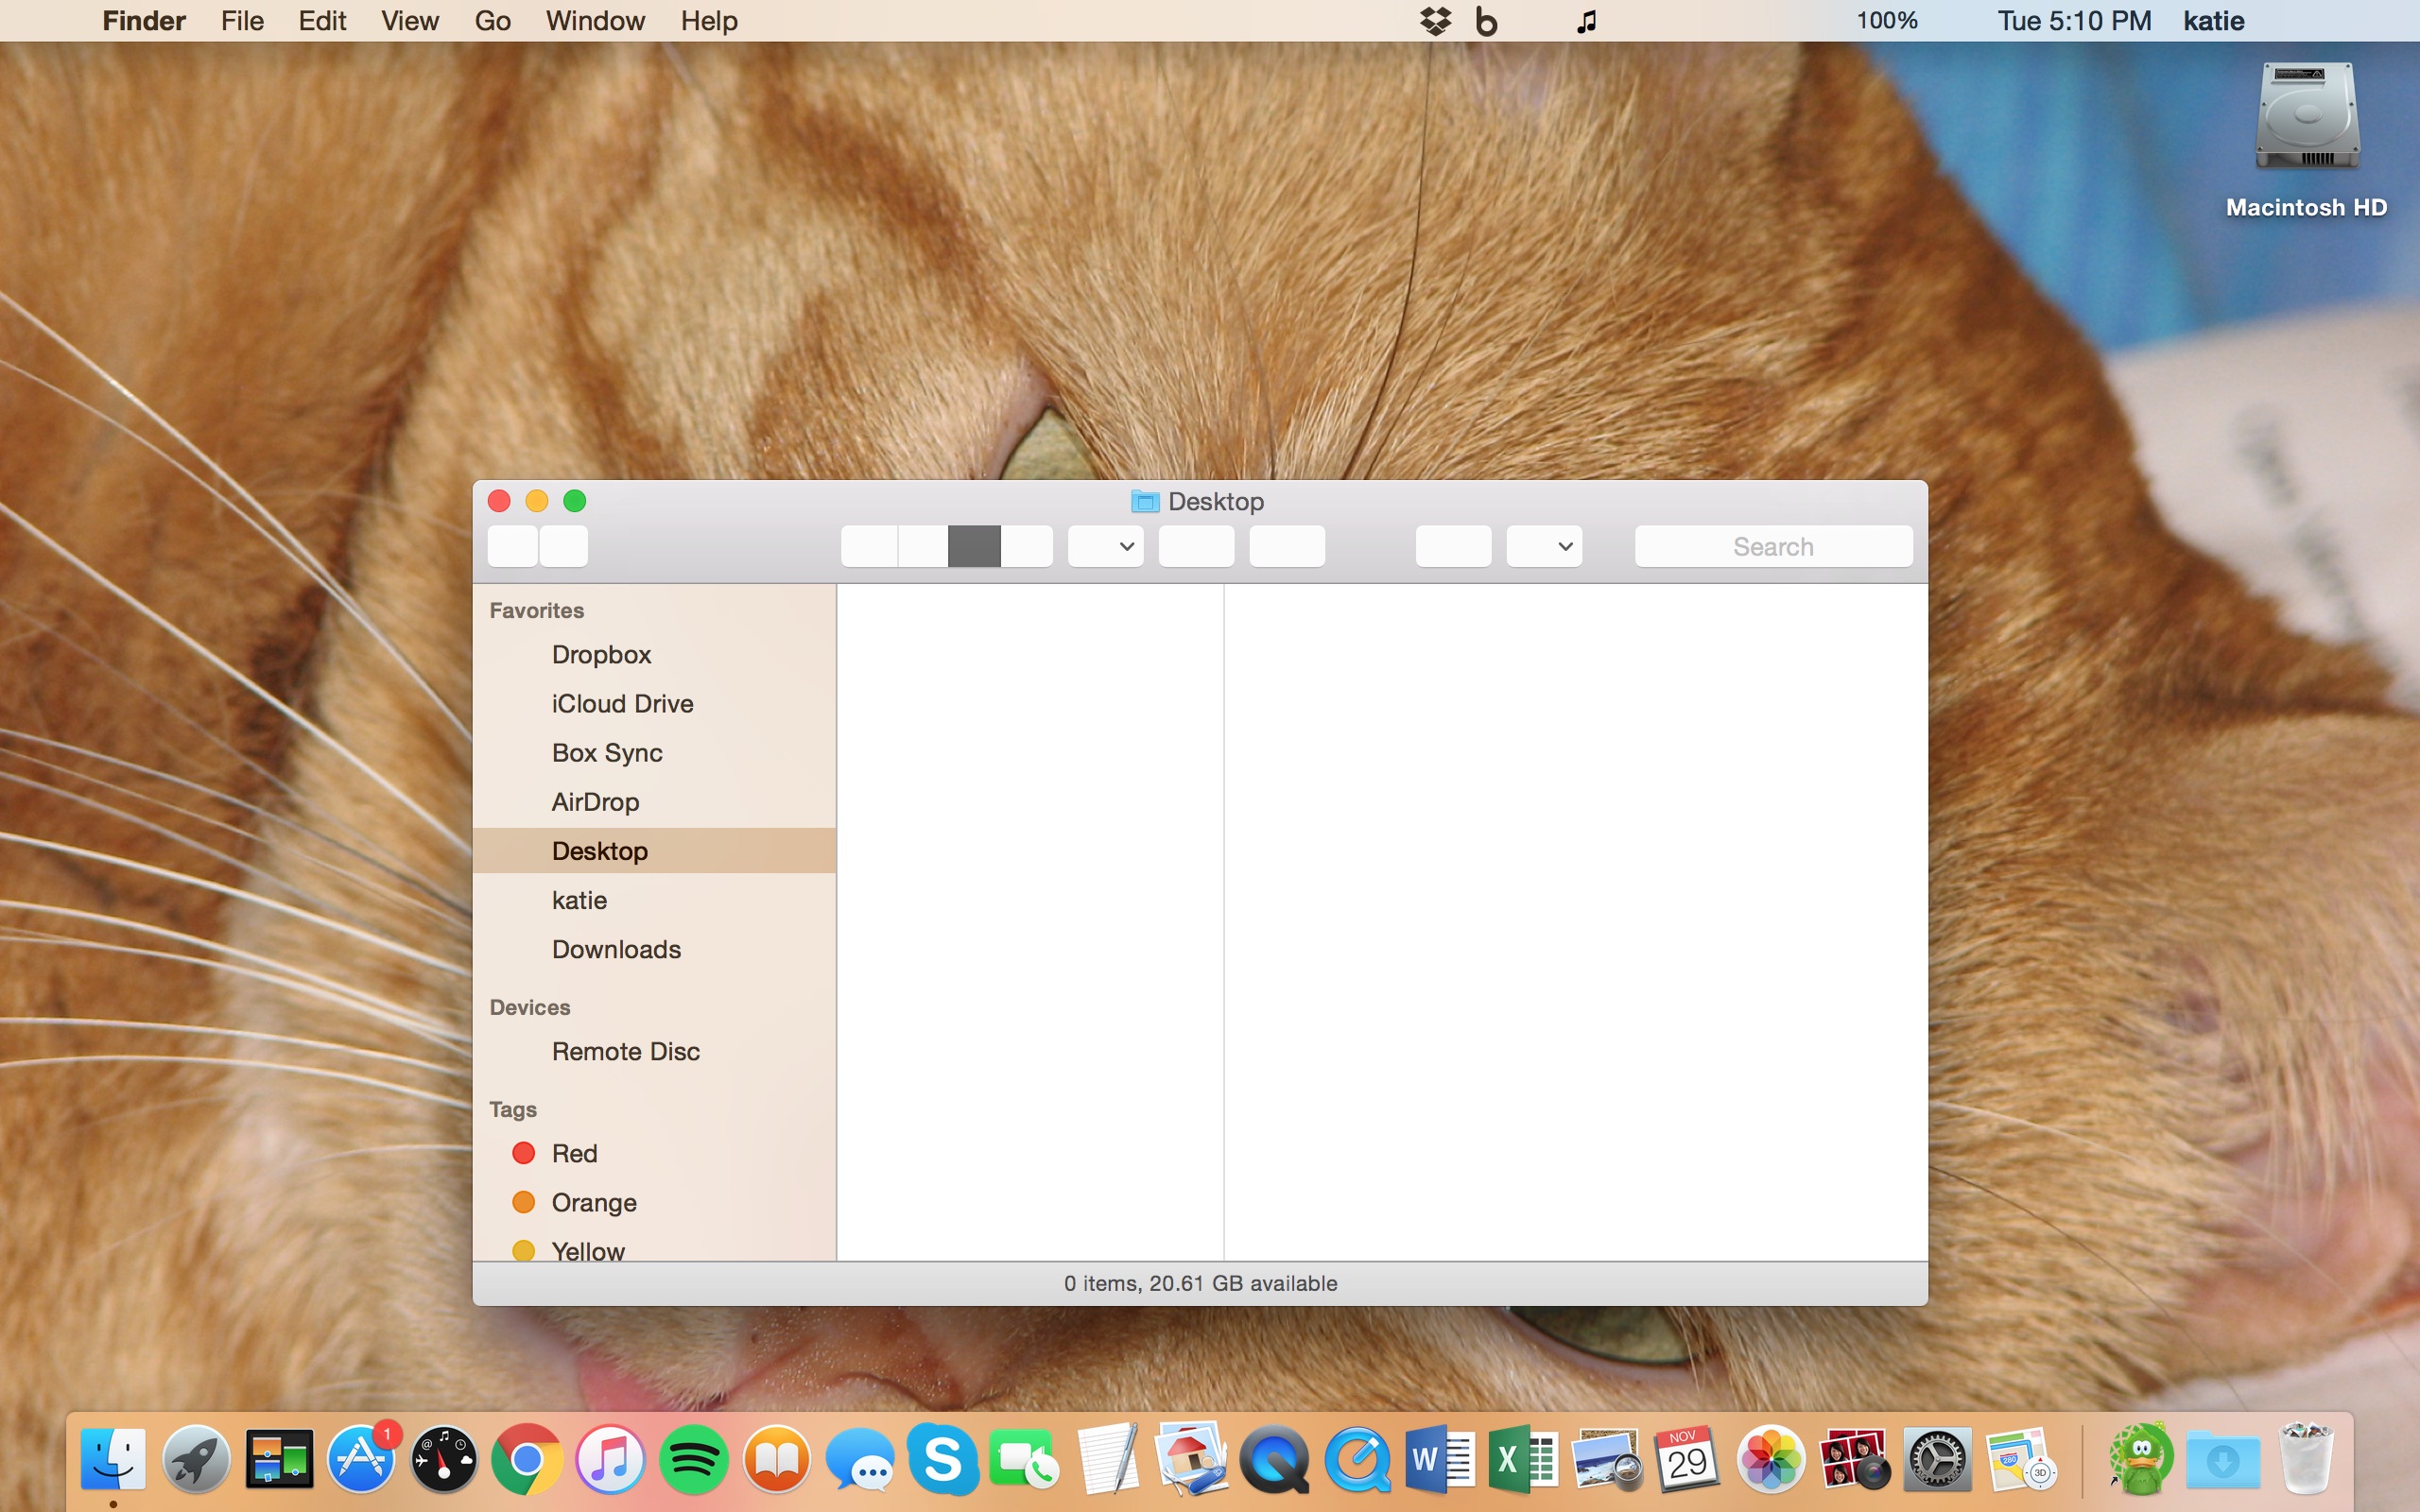Open iCloud Drive from the sidebar
The height and width of the screenshot is (1512, 2420).
point(622,703)
